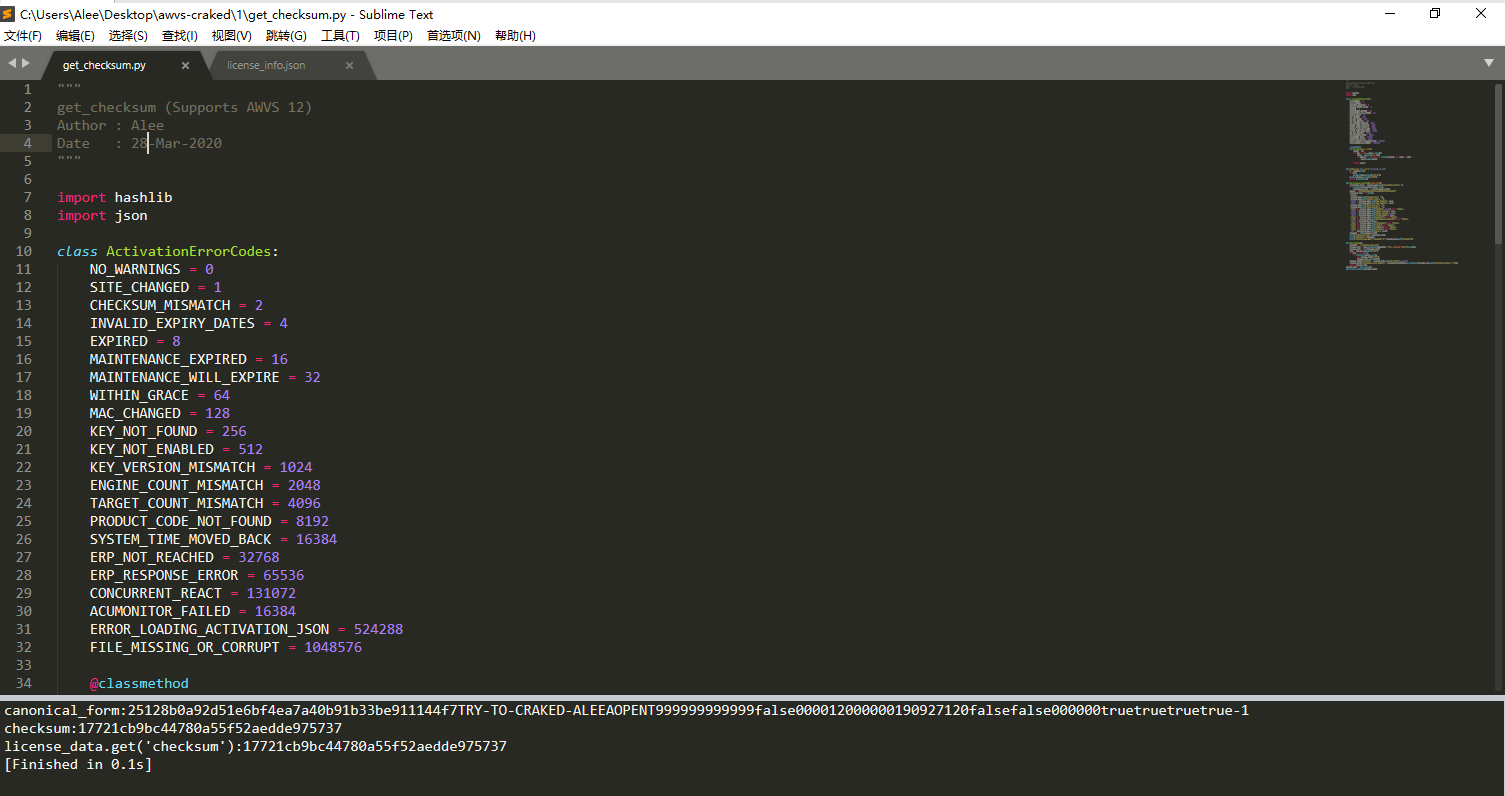Screen dimensions: 1505x796
Task: Click ENGINE_COUNT_MISMATCH constant
Action: 177,485
